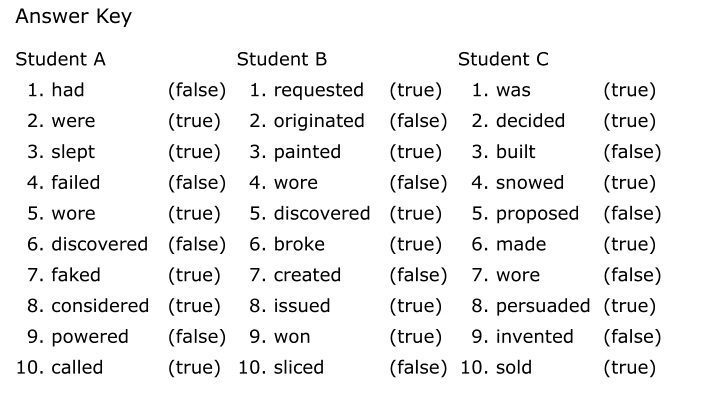Click 'called' in Student A's answers
The width and height of the screenshot is (703, 407).
(77, 368)
